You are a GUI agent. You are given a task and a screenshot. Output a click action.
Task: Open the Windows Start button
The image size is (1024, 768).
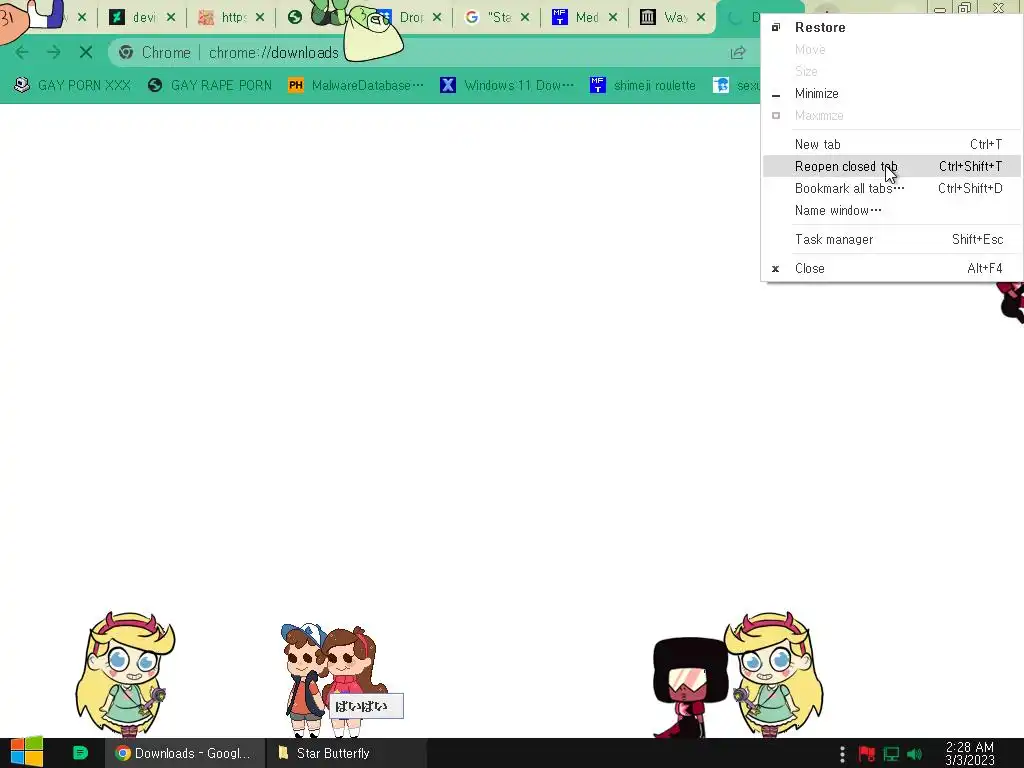point(26,753)
